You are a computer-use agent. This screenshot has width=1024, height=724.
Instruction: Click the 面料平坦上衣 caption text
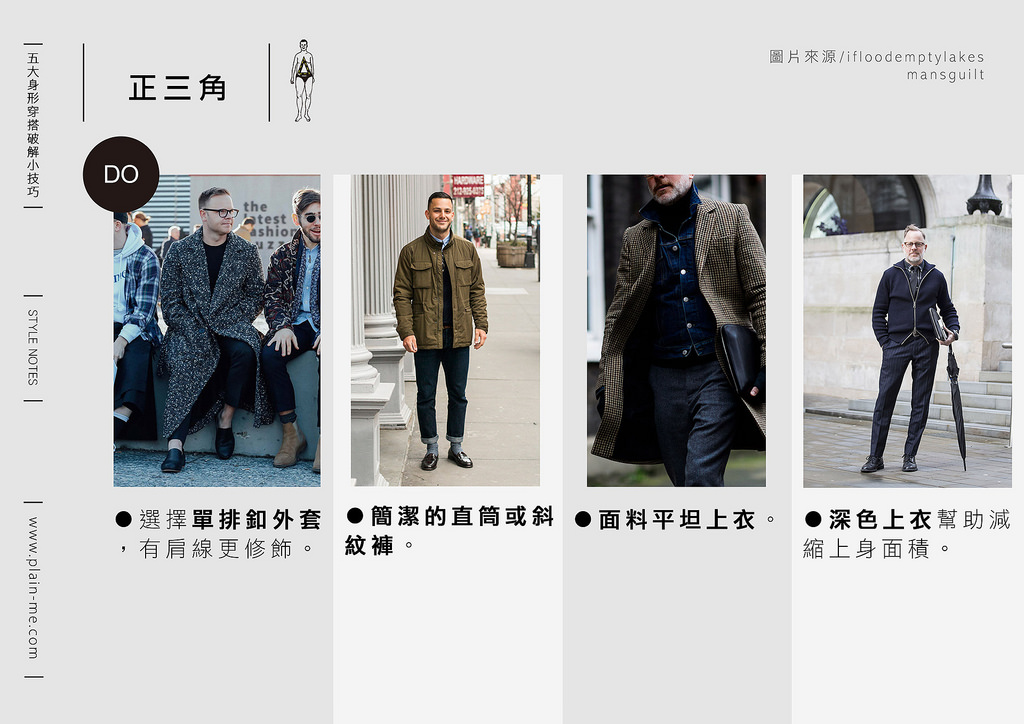tap(677, 520)
